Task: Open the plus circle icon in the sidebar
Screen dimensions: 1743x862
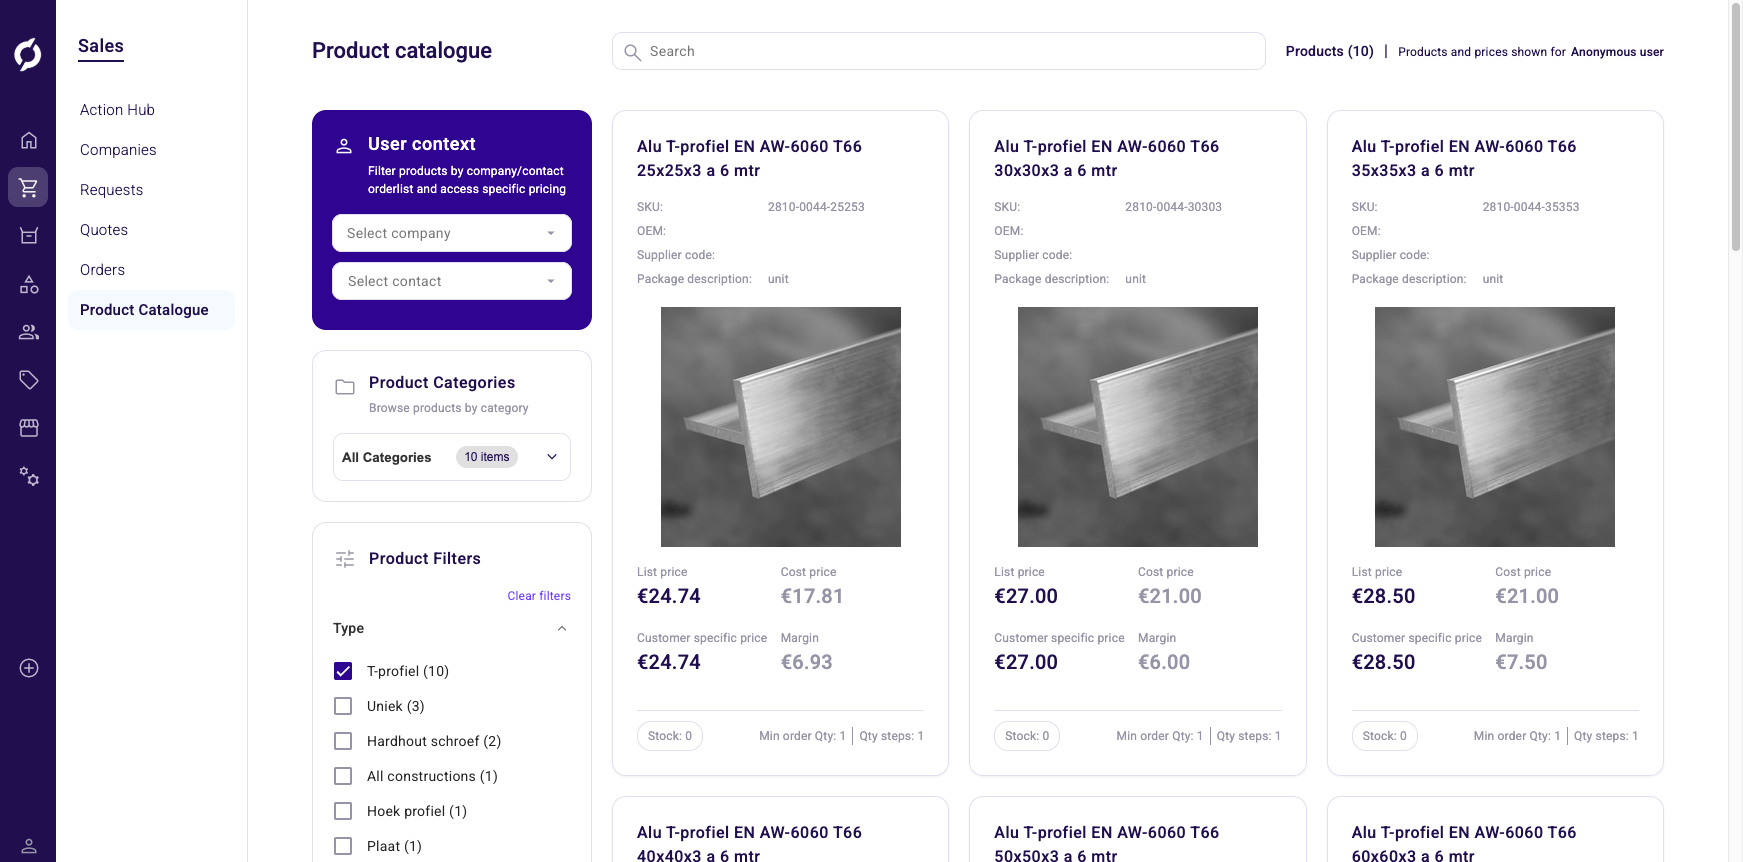Action: (x=28, y=667)
